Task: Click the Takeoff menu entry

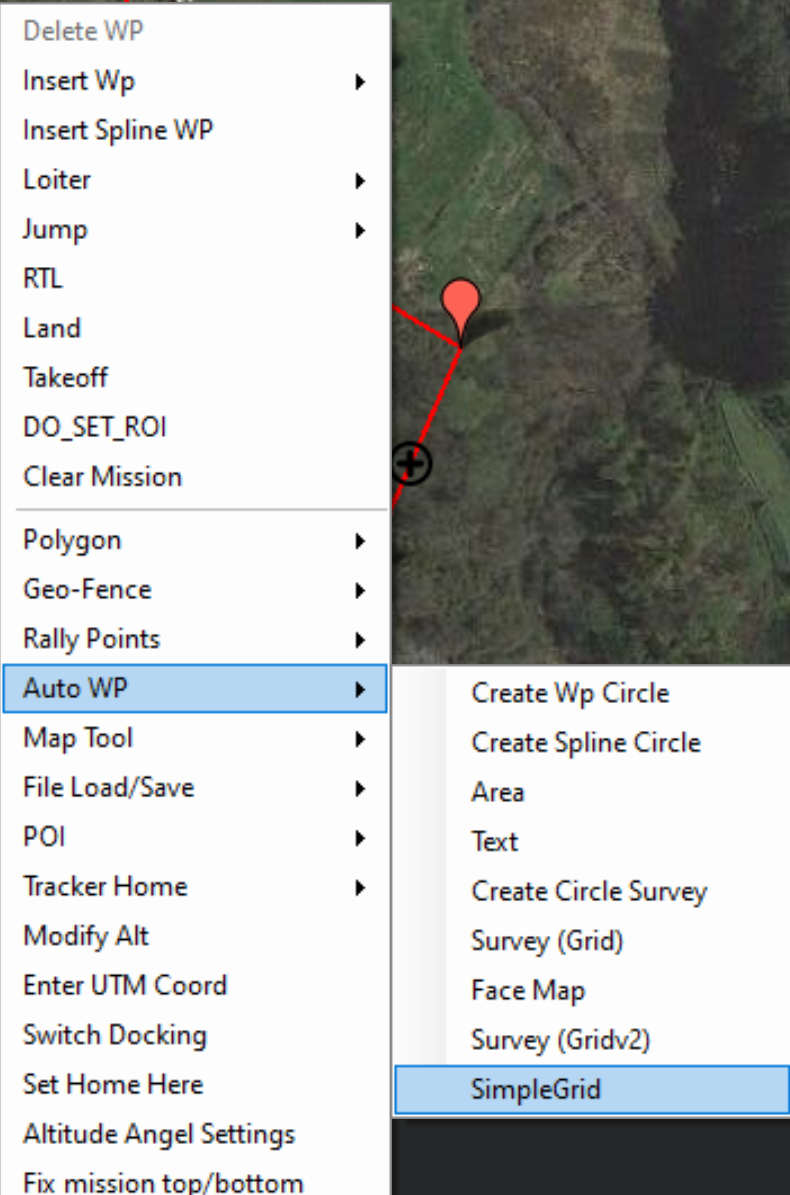Action: tap(65, 378)
